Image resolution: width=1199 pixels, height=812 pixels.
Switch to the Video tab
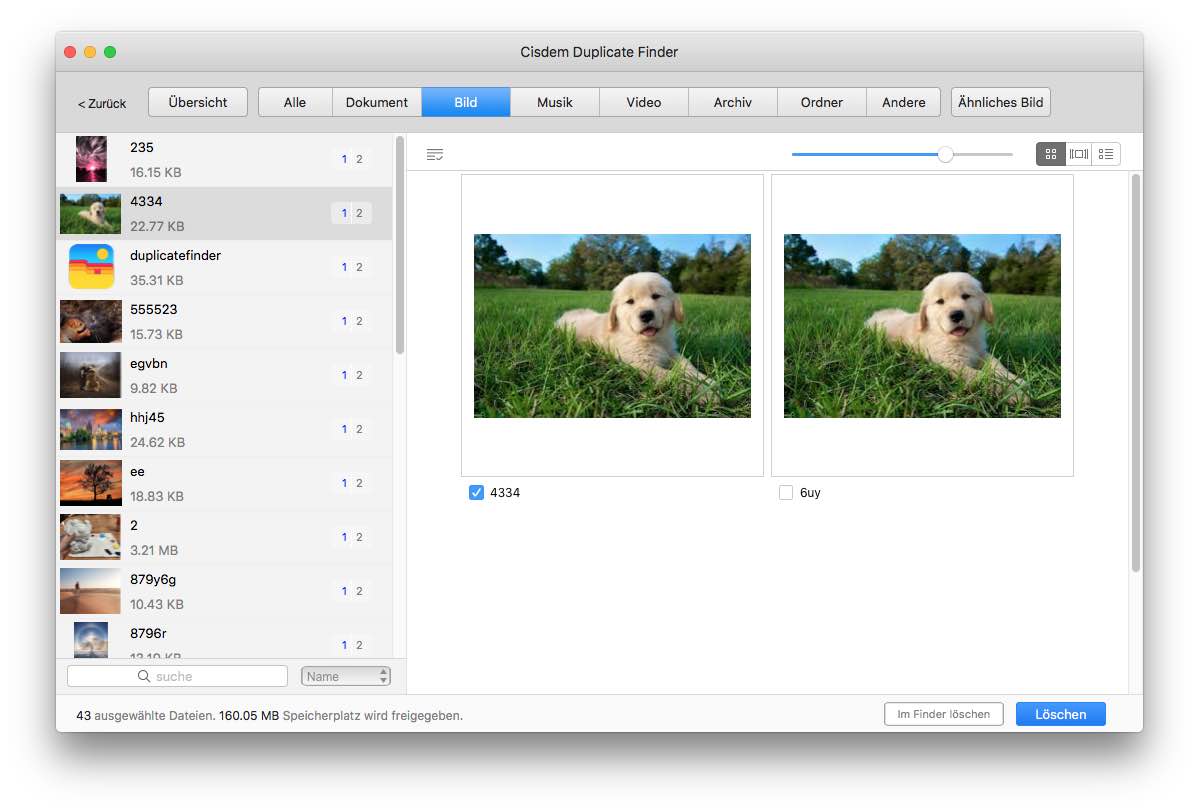(644, 102)
